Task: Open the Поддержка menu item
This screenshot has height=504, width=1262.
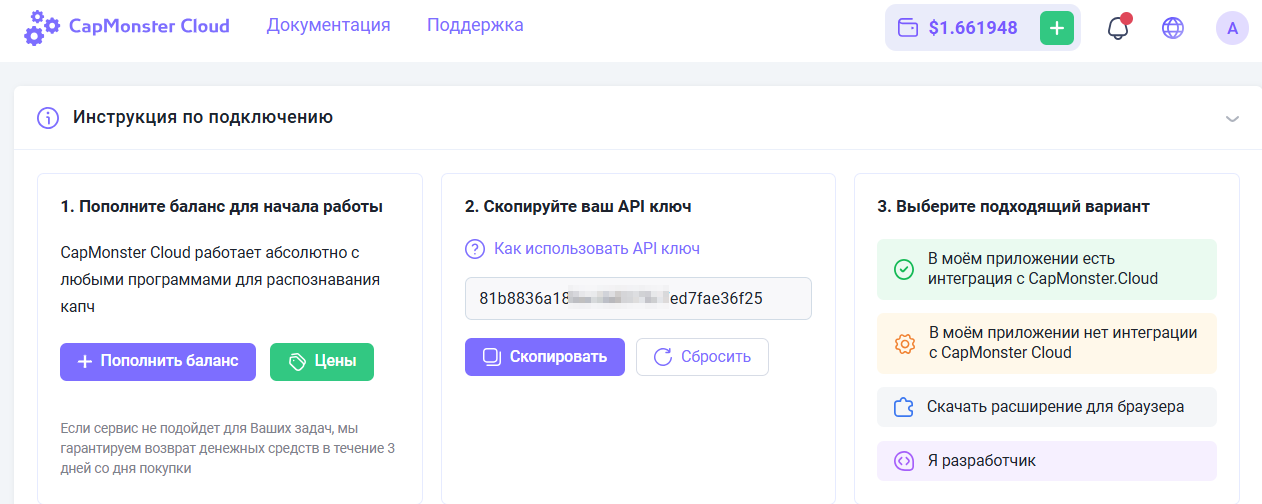Action: coord(475,25)
